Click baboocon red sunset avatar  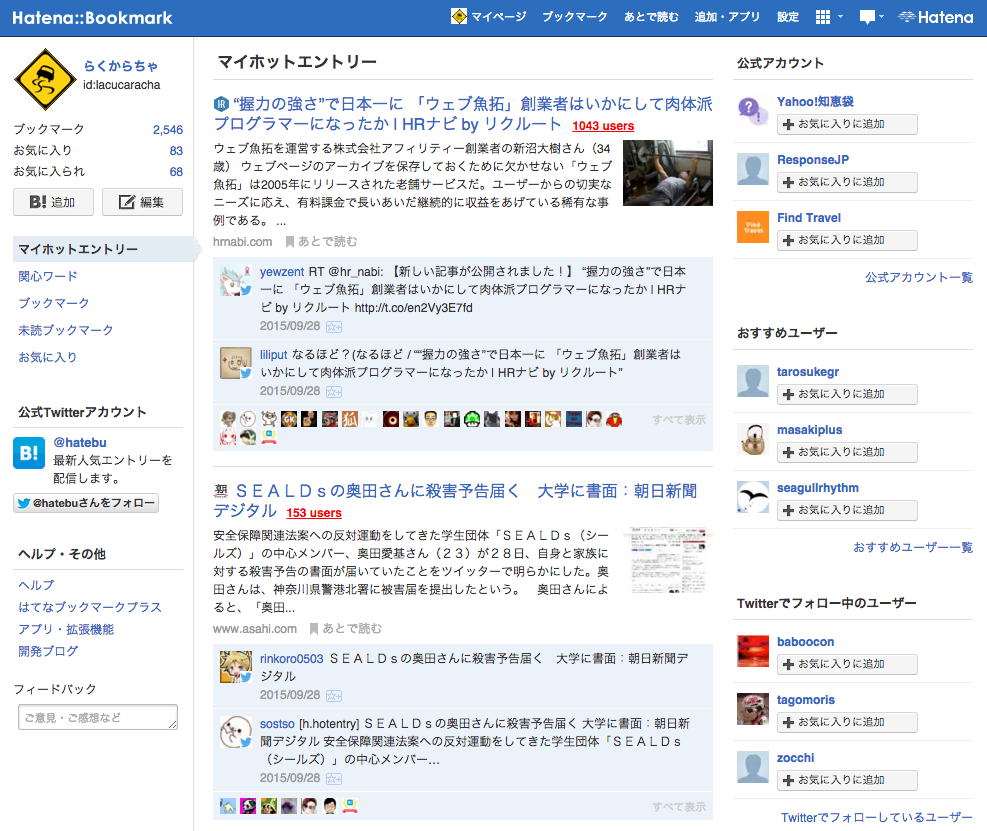tap(753, 651)
